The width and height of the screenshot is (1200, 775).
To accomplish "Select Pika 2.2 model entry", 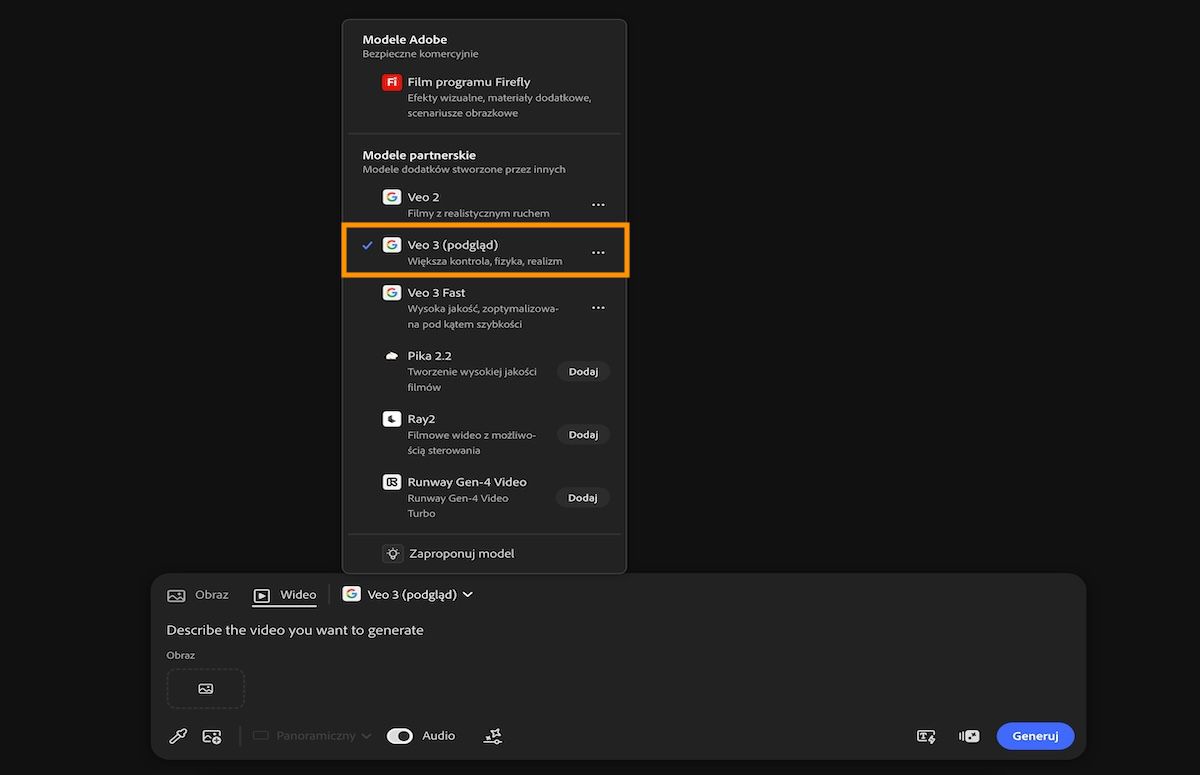I will click(x=484, y=371).
